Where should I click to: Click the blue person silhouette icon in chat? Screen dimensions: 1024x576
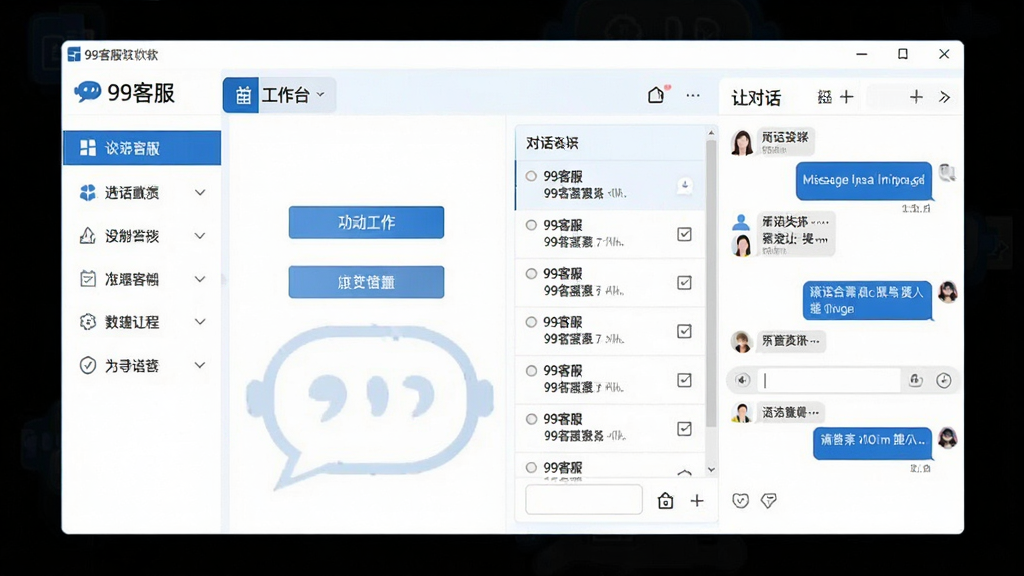(741, 222)
